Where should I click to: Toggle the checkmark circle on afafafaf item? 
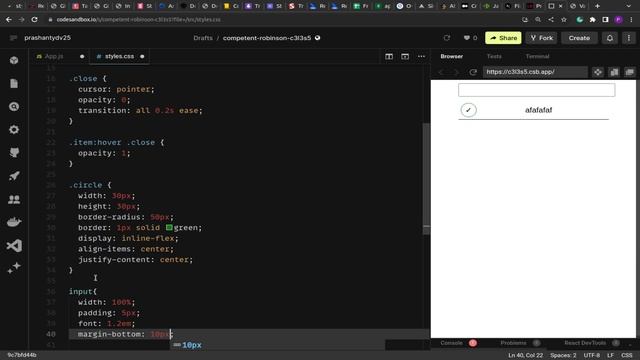click(x=468, y=110)
